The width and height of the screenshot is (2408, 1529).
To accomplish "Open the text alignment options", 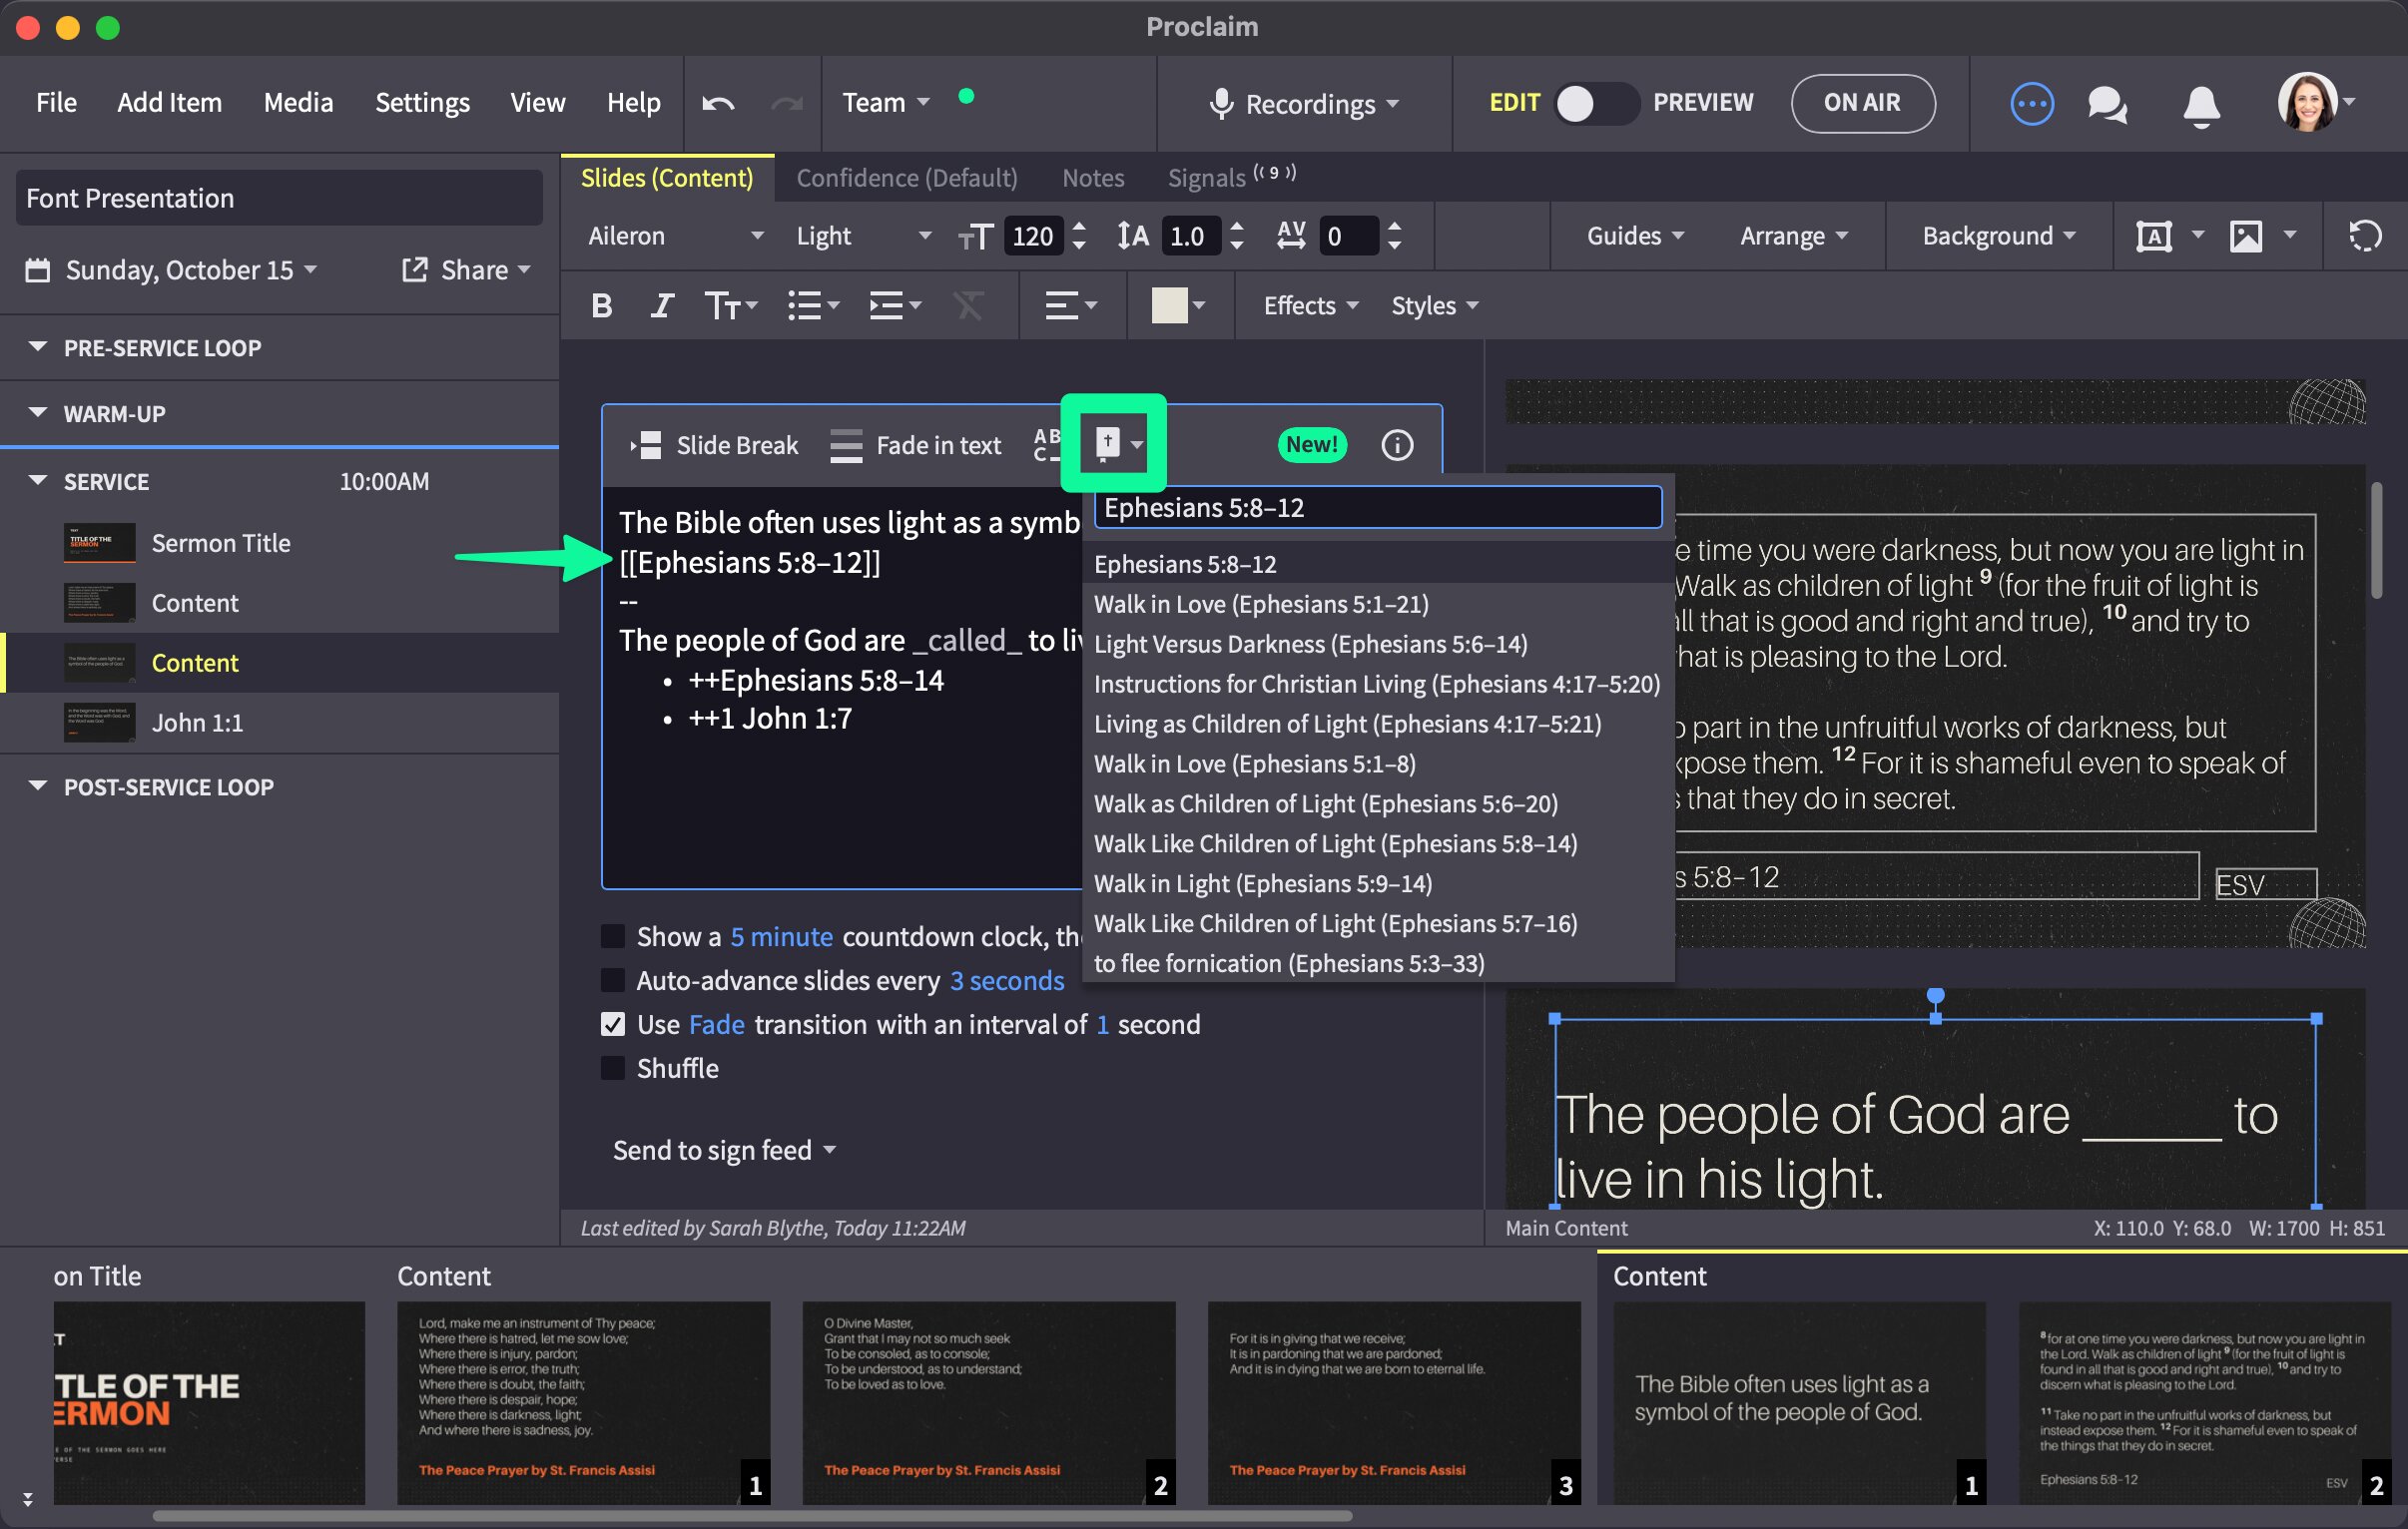I will click(x=1071, y=306).
